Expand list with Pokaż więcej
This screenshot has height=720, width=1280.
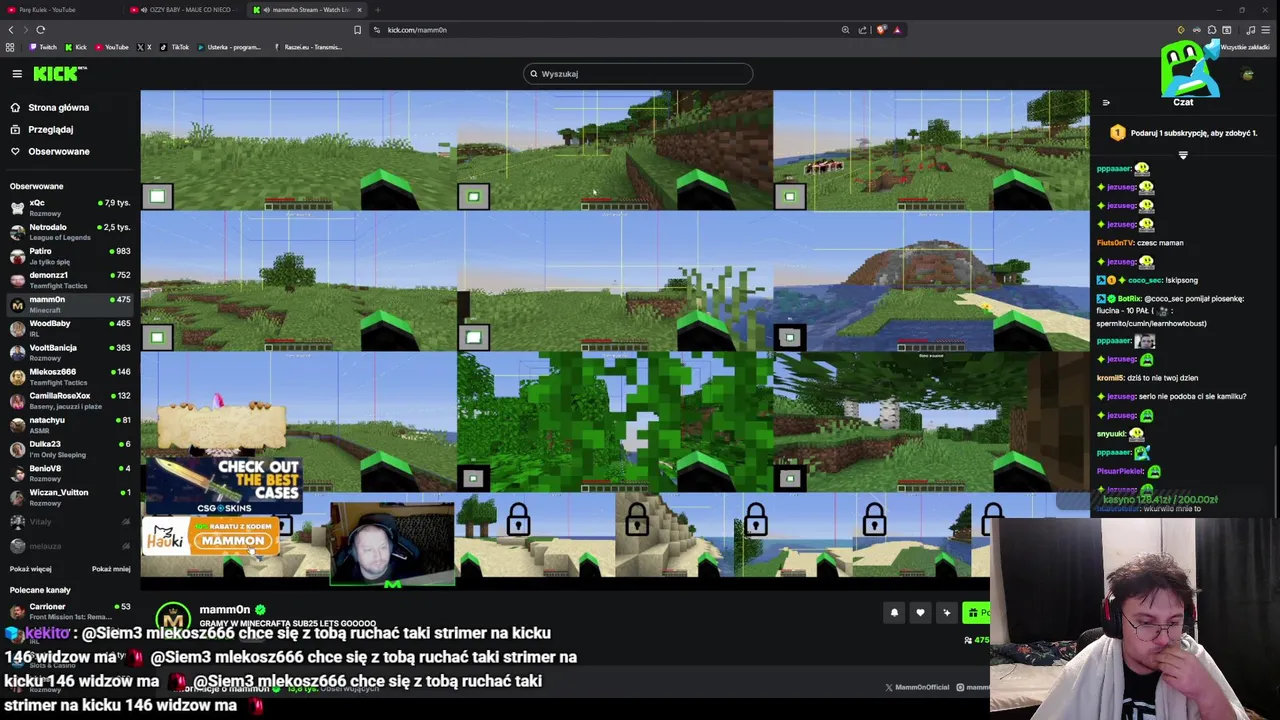(30, 569)
